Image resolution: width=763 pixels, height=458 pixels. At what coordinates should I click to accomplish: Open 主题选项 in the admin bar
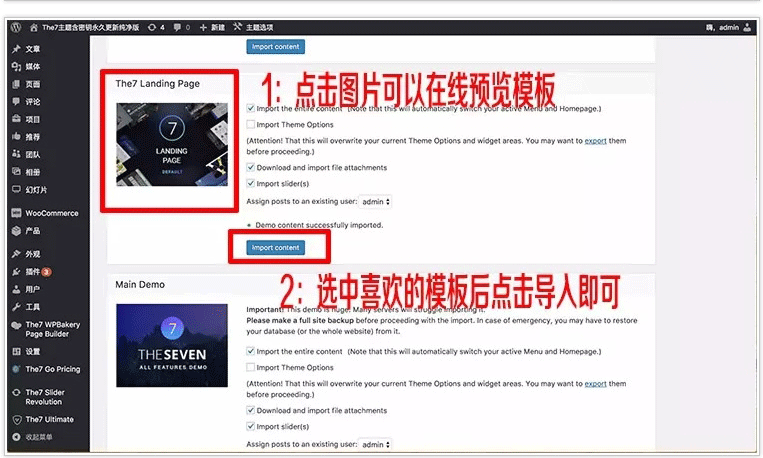(x=259, y=28)
